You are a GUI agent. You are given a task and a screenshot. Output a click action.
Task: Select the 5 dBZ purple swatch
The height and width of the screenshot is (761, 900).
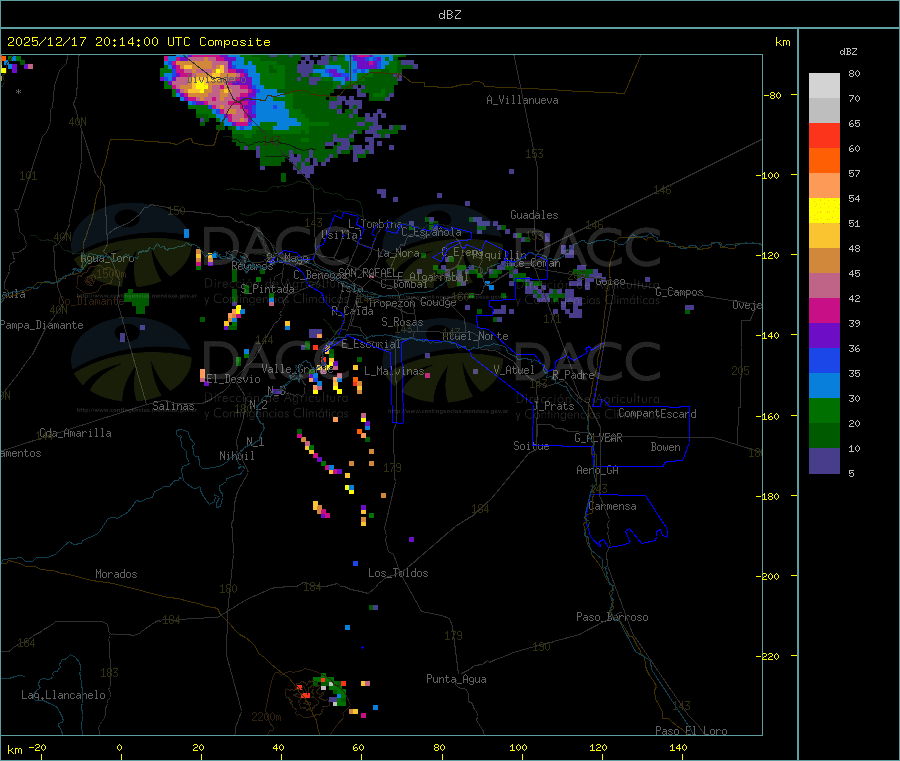pyautogui.click(x=824, y=461)
